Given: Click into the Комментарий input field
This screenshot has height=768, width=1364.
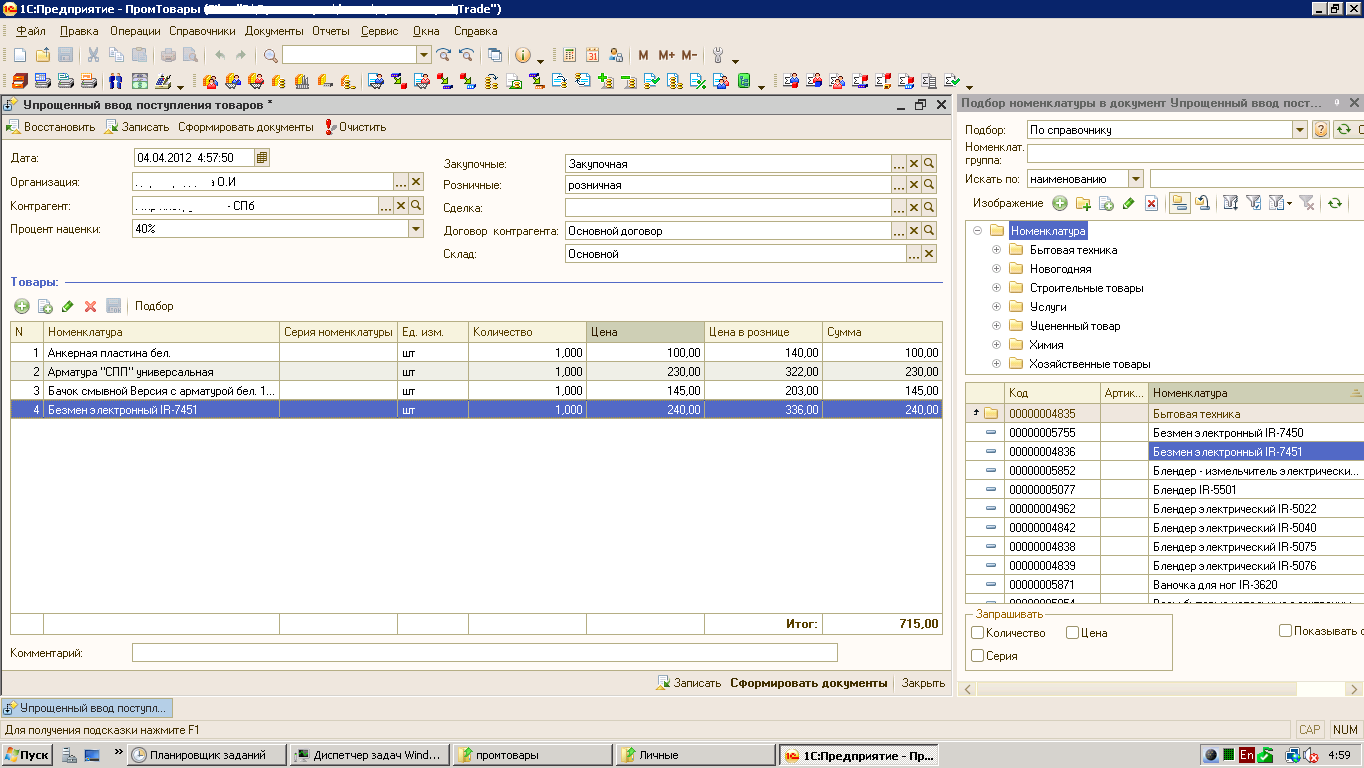Looking at the screenshot, I should point(485,653).
